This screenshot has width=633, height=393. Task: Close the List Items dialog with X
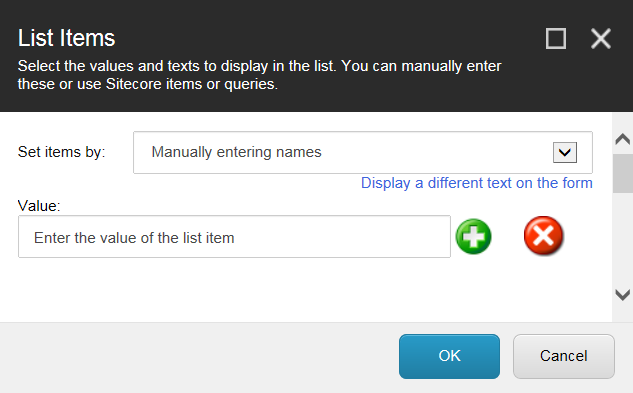tap(601, 39)
